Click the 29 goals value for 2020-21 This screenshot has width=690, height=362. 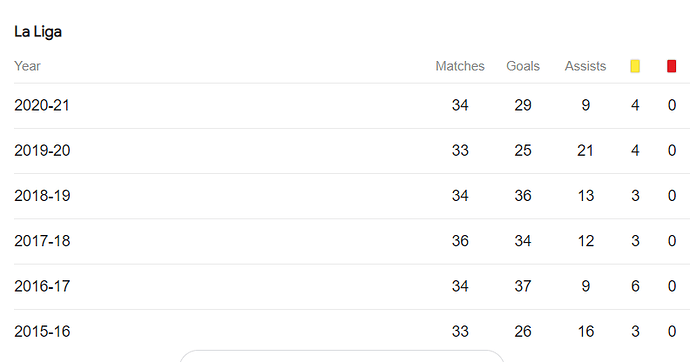coord(523,106)
